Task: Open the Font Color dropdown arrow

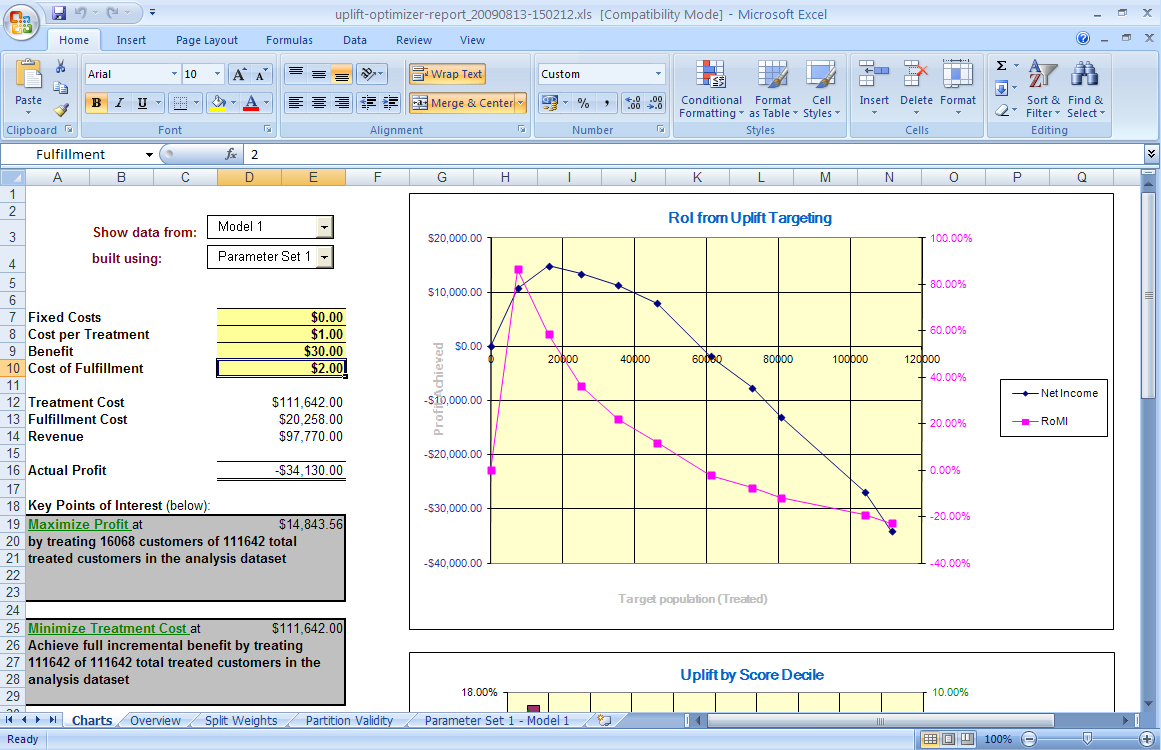Action: (267, 103)
